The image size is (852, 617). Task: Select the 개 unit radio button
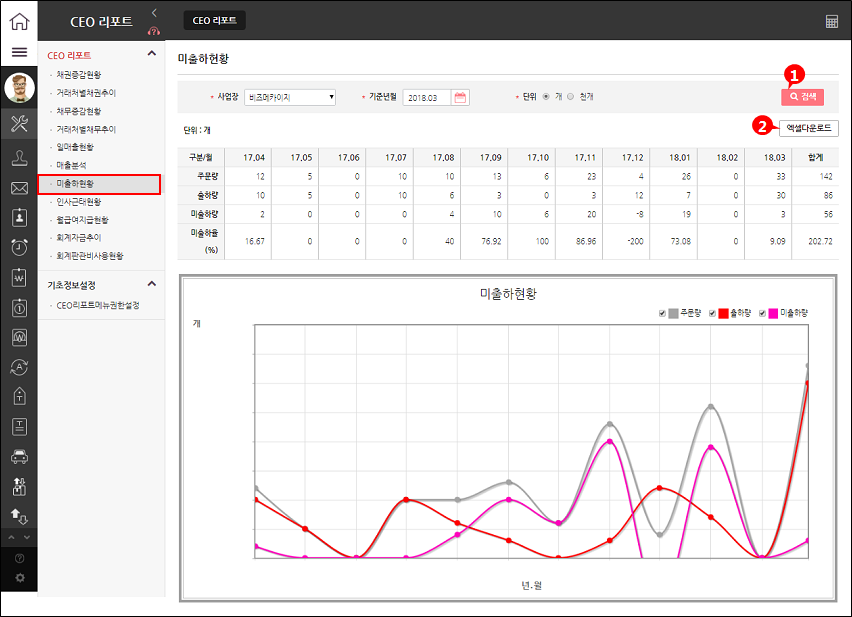tap(546, 97)
